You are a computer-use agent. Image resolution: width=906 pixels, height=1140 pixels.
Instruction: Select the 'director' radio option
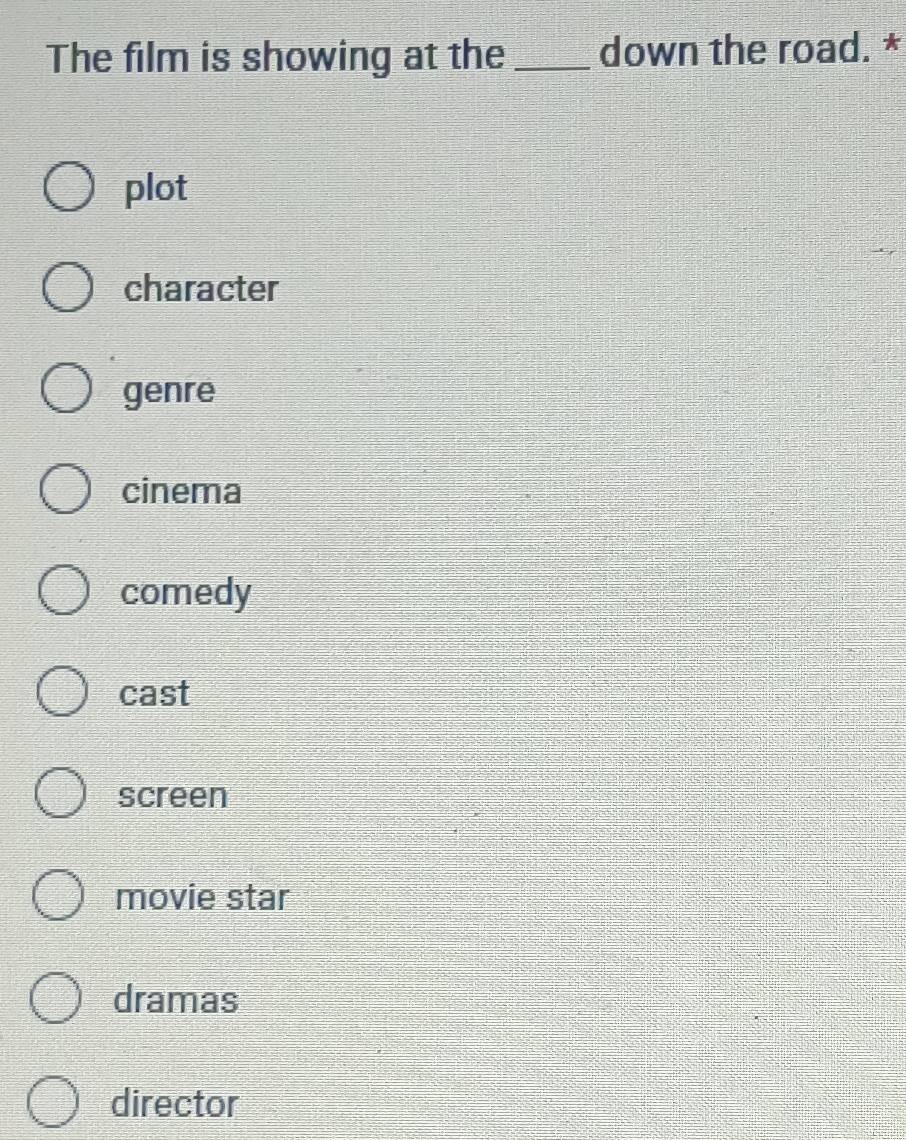[53, 1102]
